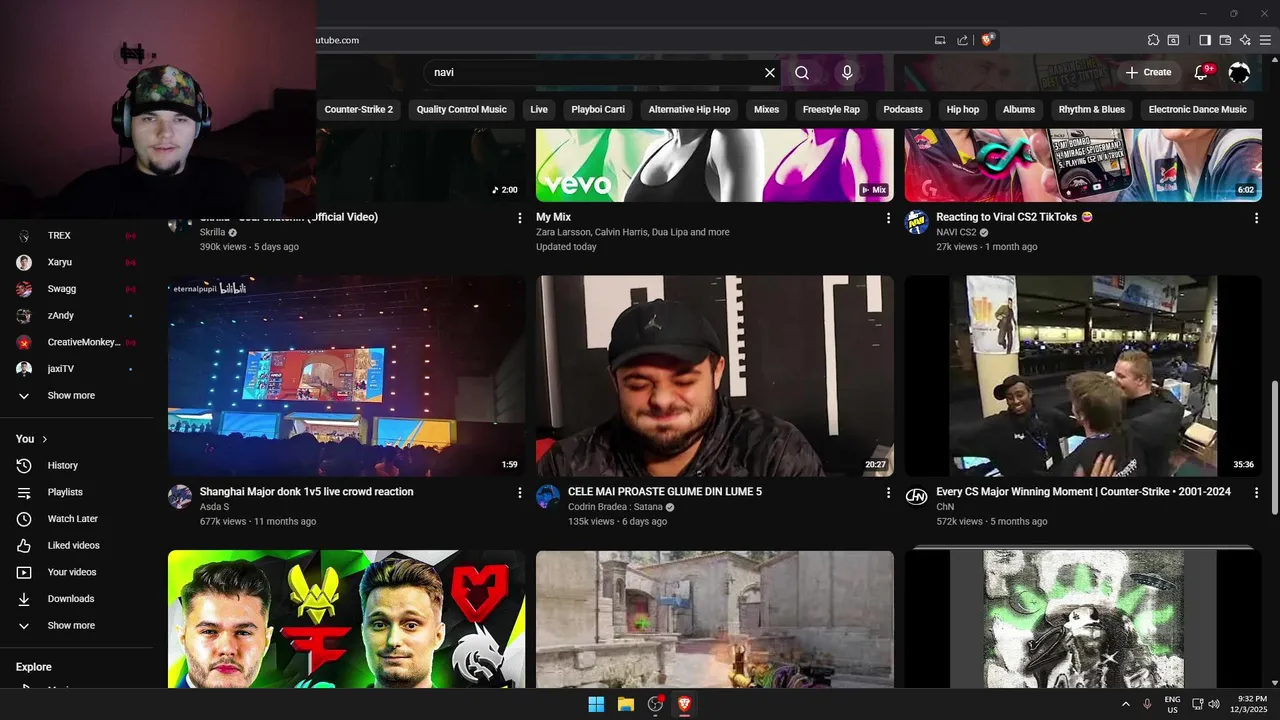The width and height of the screenshot is (1280, 720).
Task: Open options for CELE MAI PROASTE GLUME video
Action: click(888, 493)
